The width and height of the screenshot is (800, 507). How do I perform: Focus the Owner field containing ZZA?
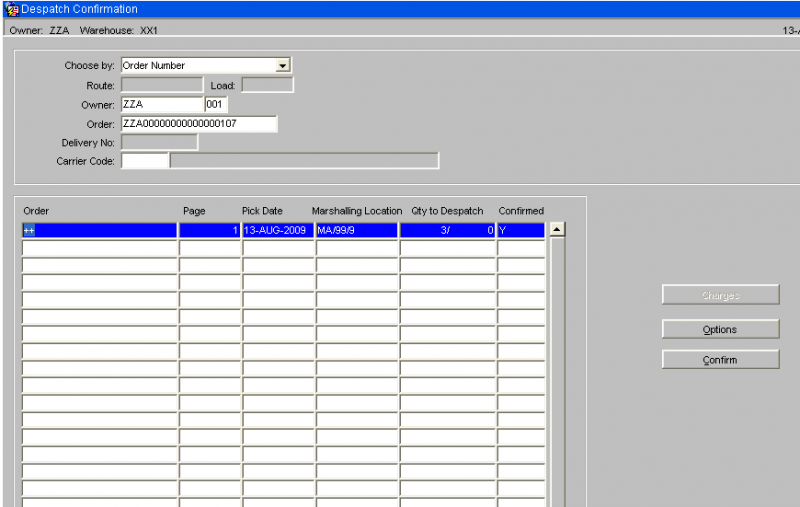click(162, 105)
